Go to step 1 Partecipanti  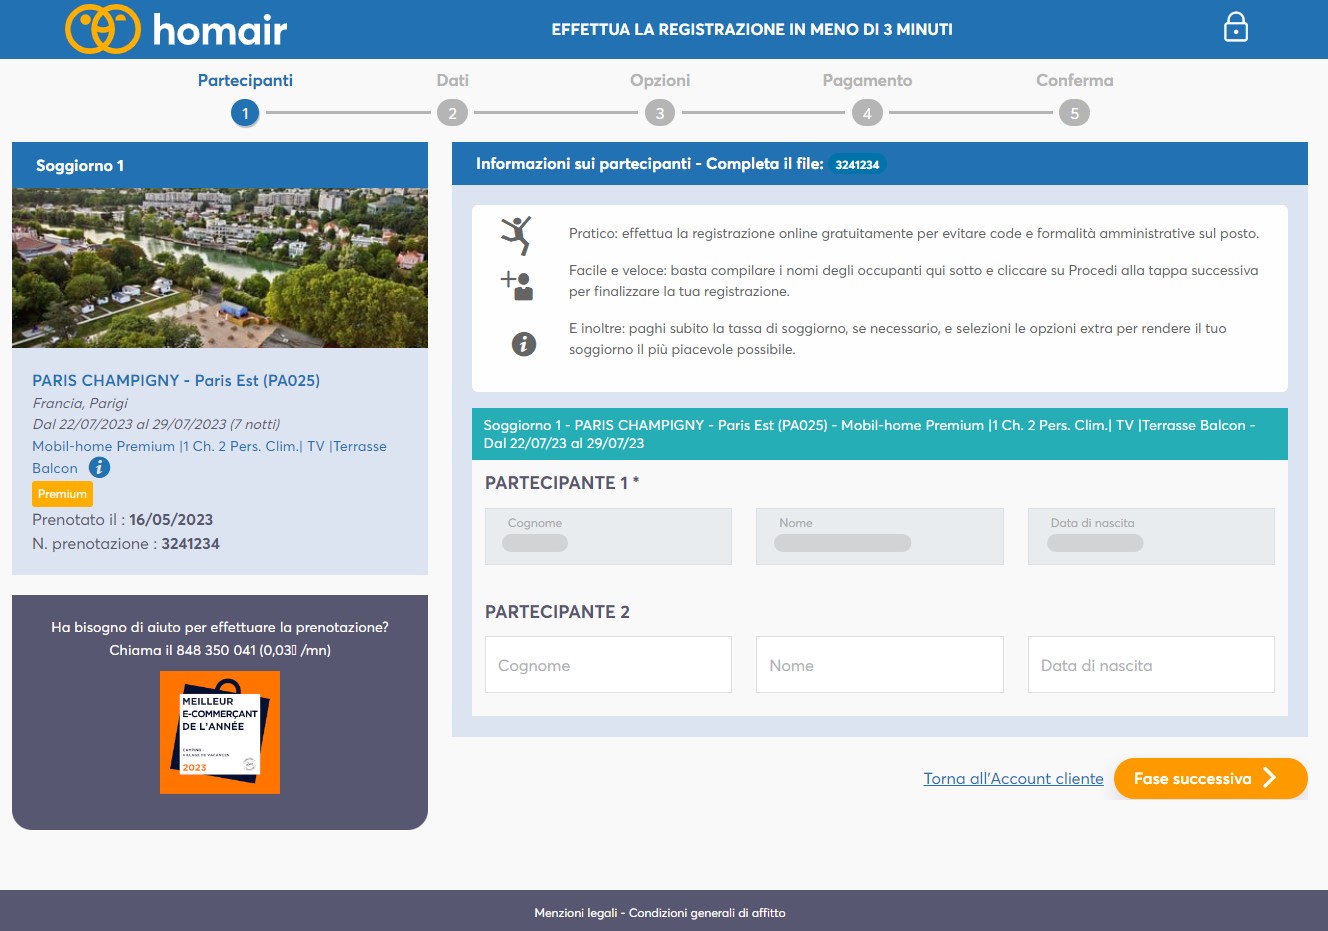click(x=245, y=113)
